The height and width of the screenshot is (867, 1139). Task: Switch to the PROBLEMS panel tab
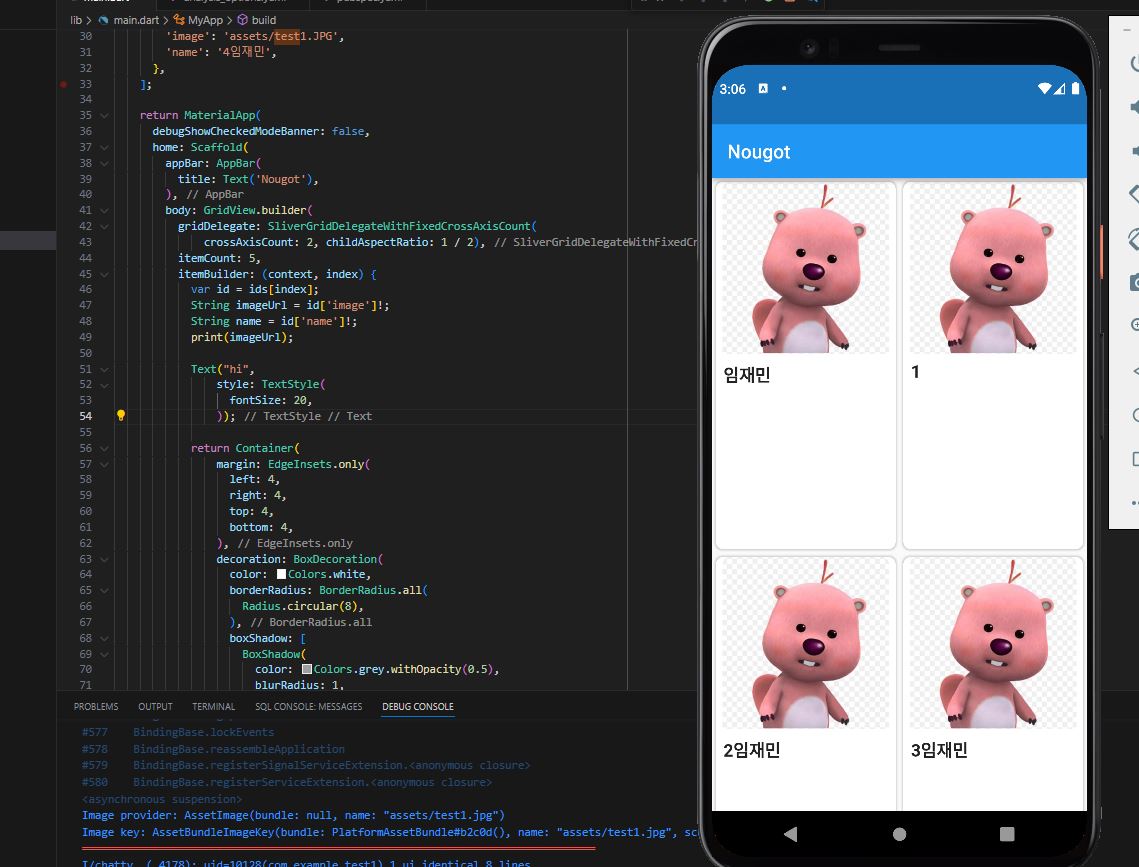click(x=96, y=707)
